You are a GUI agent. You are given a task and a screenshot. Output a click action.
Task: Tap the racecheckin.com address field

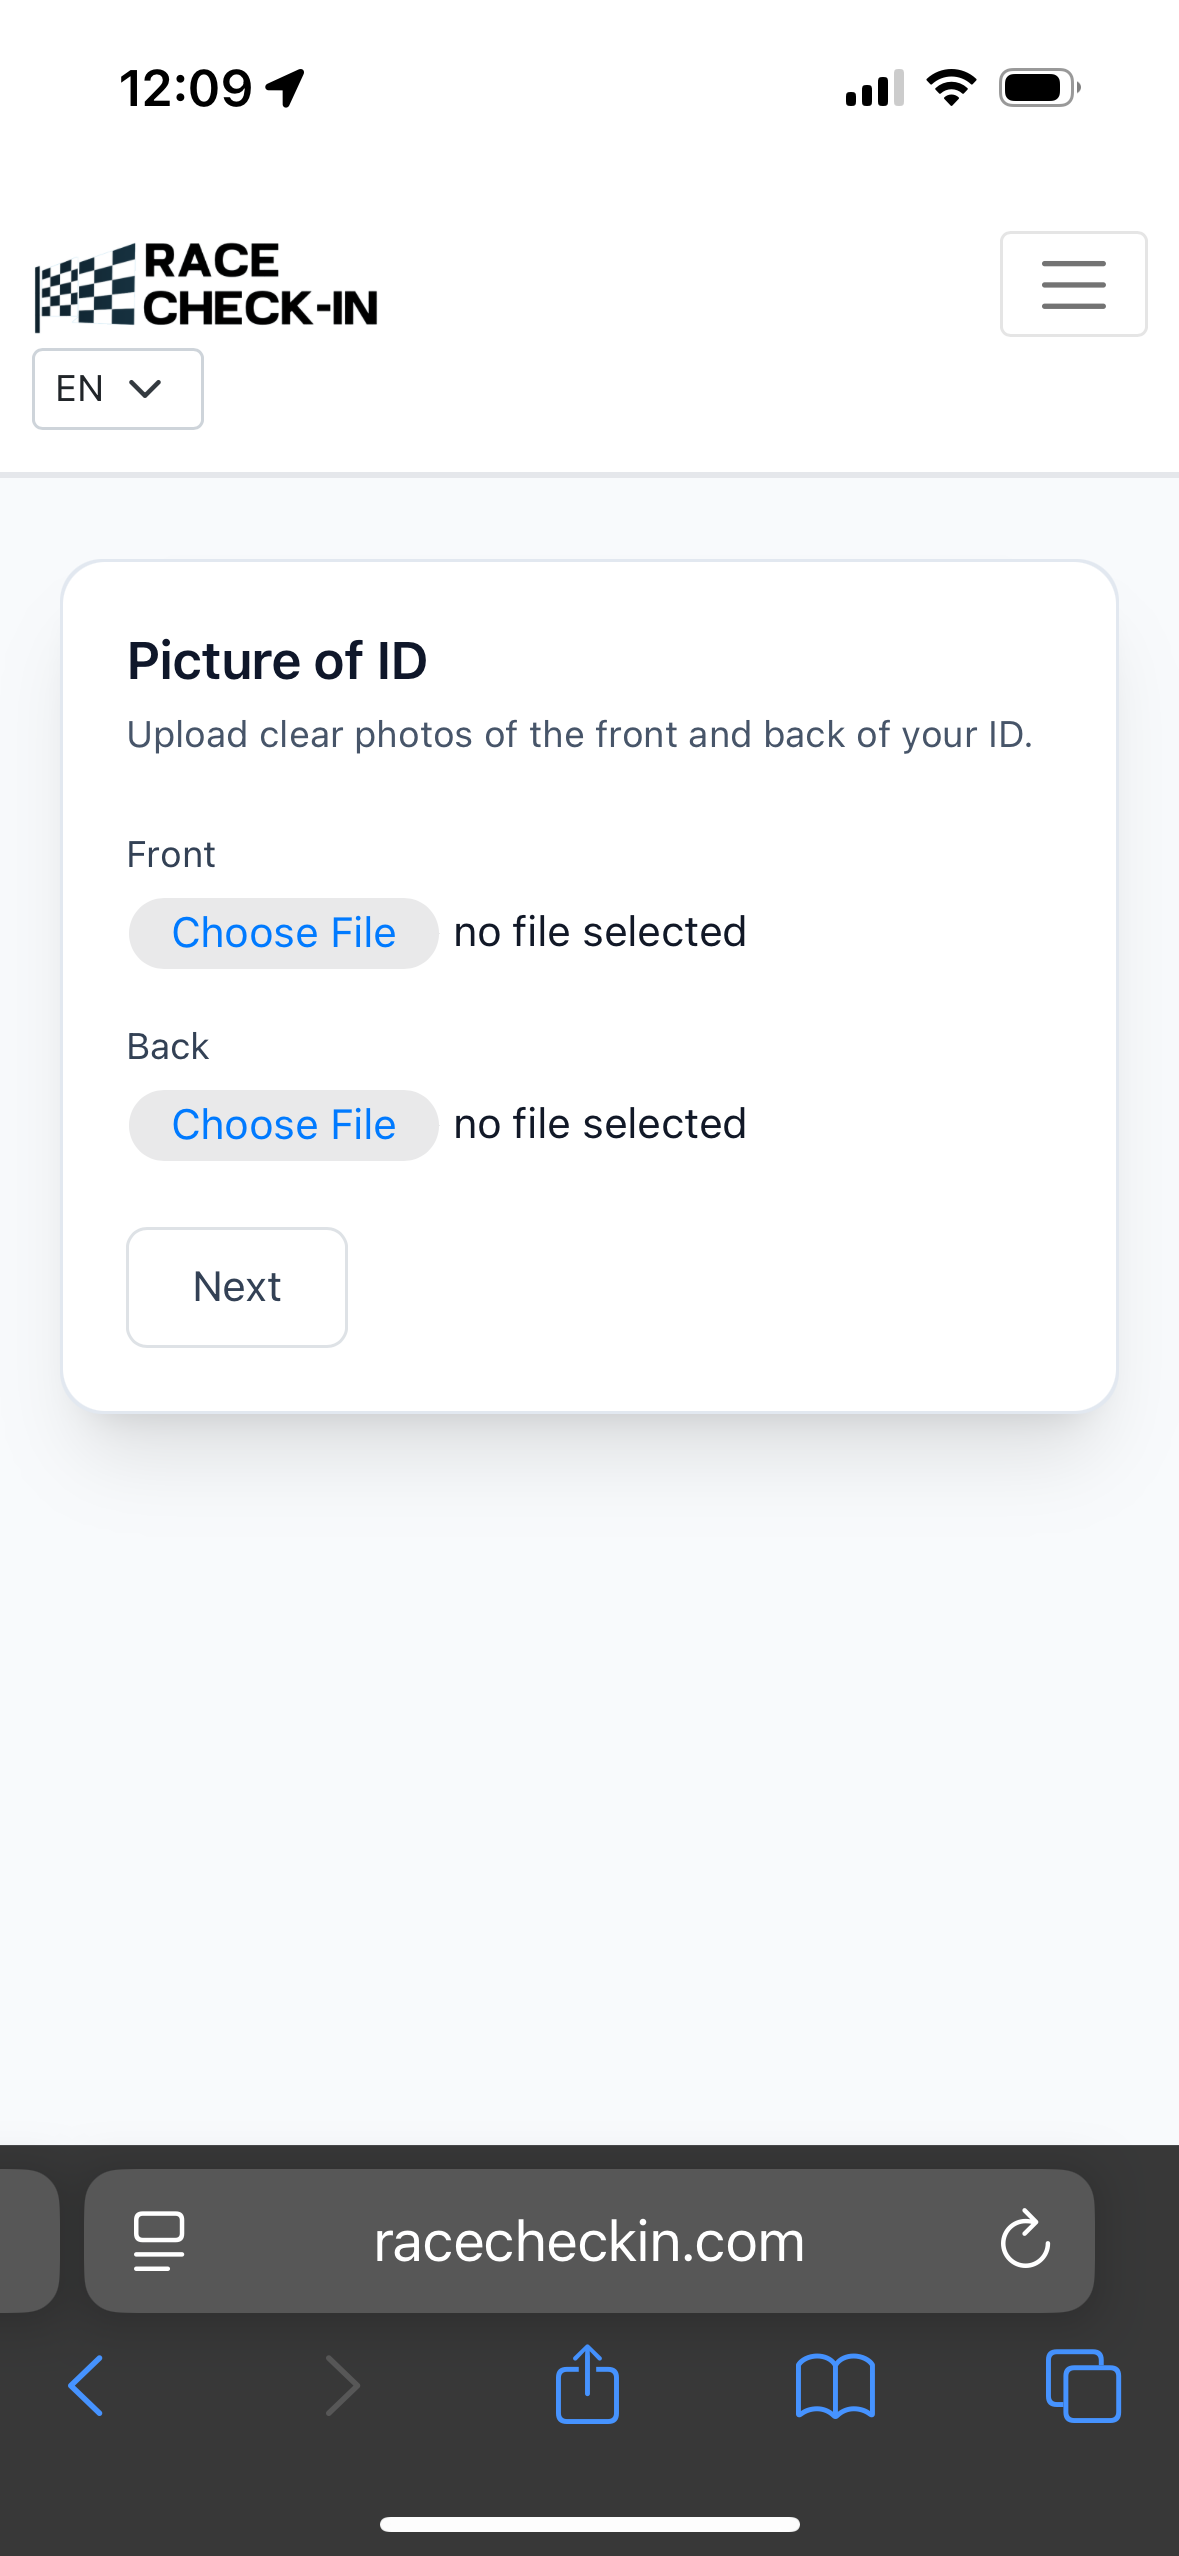[x=589, y=2241]
